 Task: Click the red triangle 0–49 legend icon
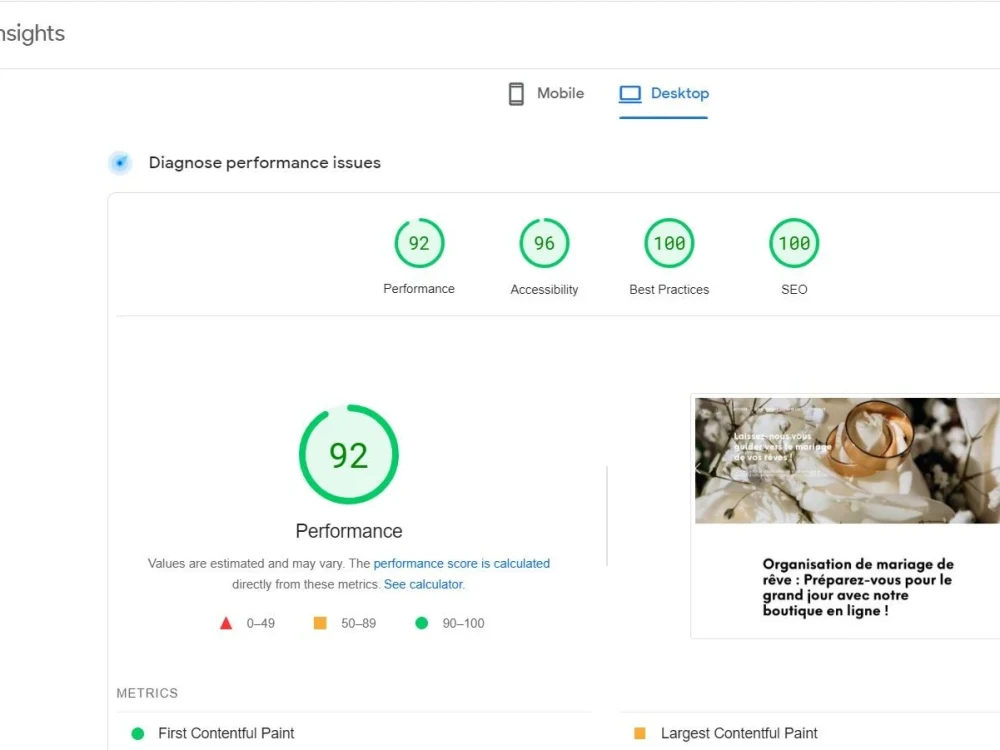tap(226, 623)
